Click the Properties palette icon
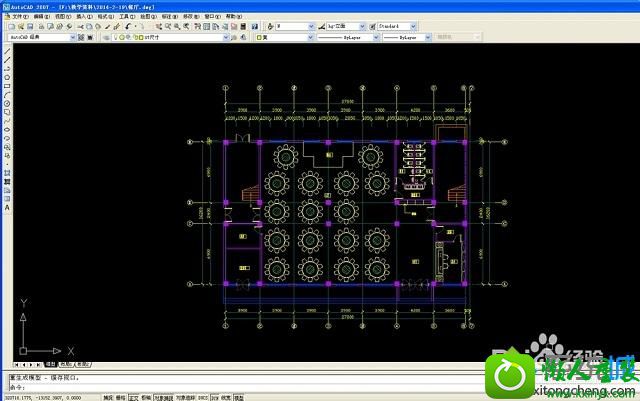Image resolution: width=640 pixels, height=401 pixels. 197,27
